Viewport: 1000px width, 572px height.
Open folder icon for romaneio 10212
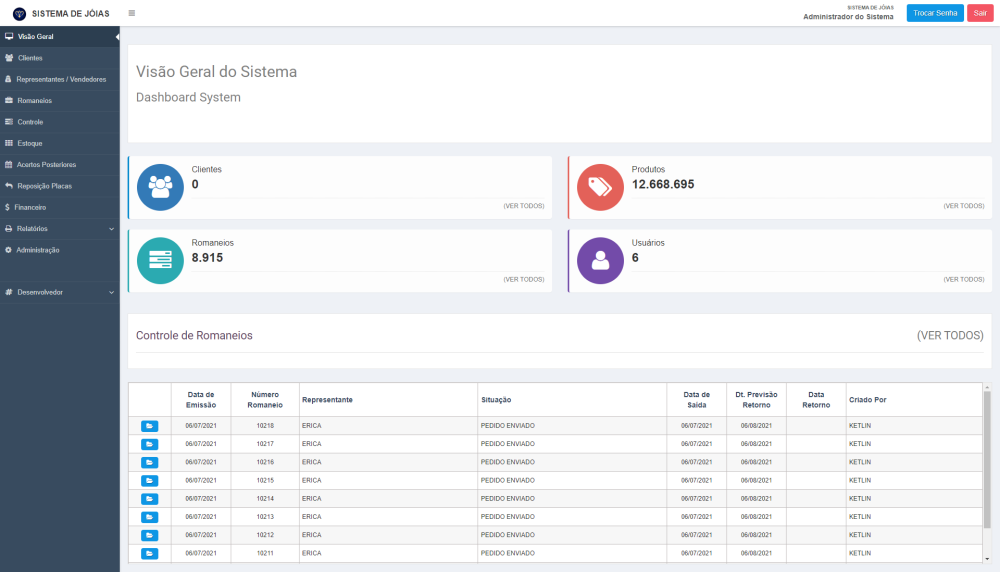(x=149, y=535)
